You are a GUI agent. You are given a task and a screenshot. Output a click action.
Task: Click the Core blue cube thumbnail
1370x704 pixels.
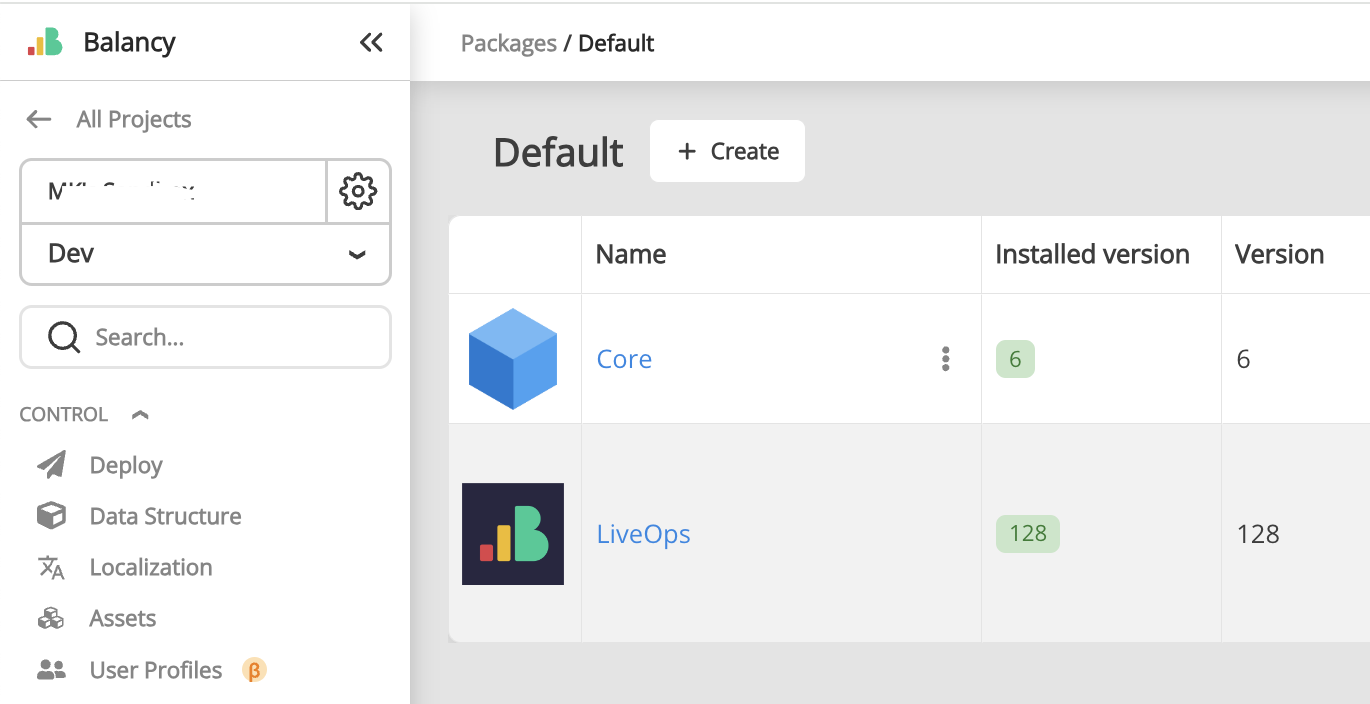tap(513, 359)
